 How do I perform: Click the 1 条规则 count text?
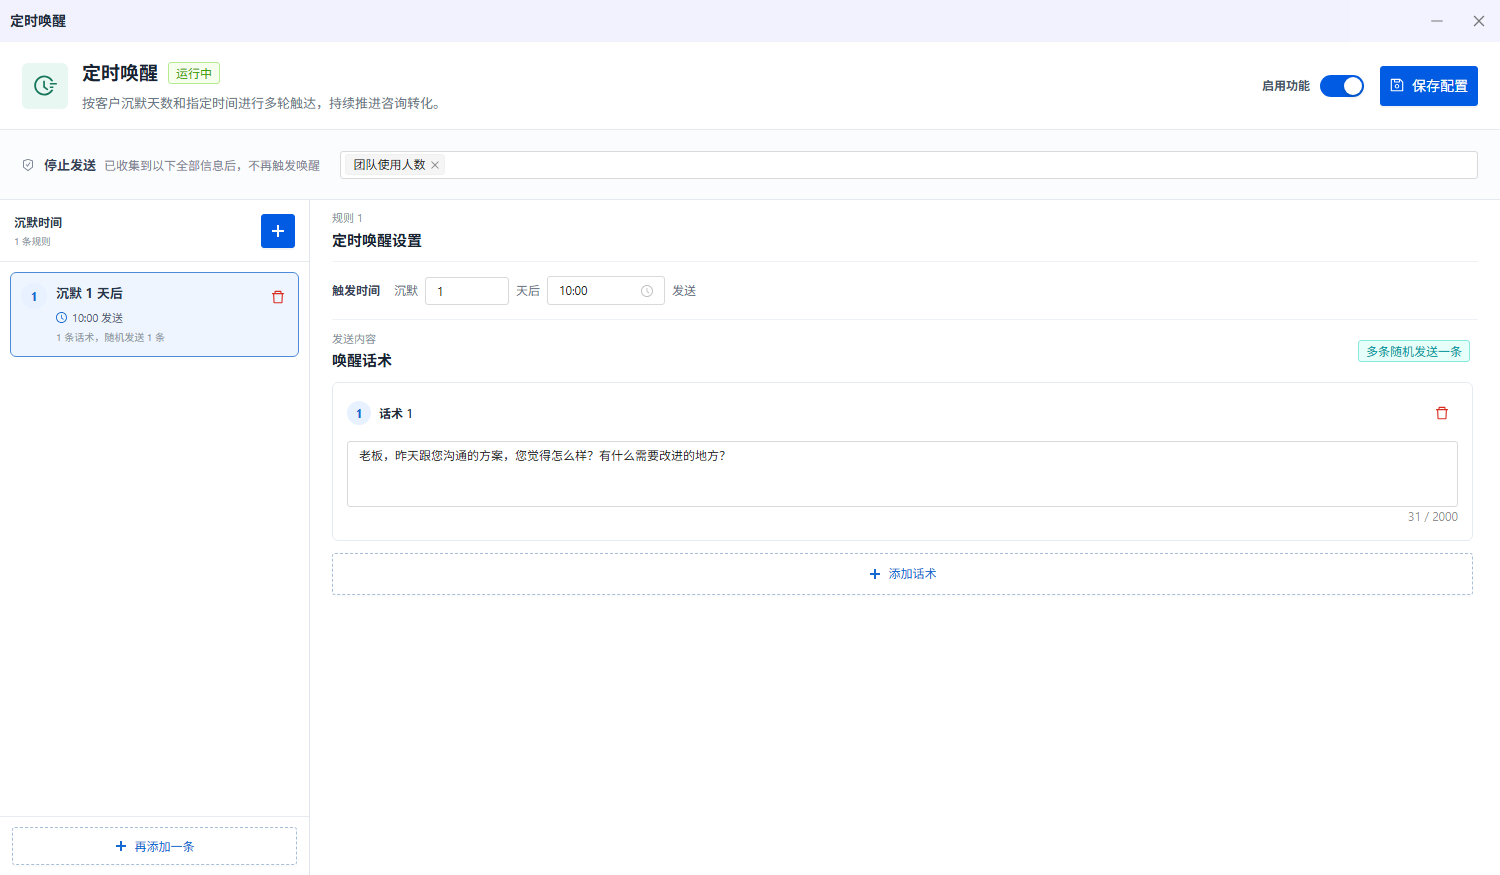(x=32, y=242)
